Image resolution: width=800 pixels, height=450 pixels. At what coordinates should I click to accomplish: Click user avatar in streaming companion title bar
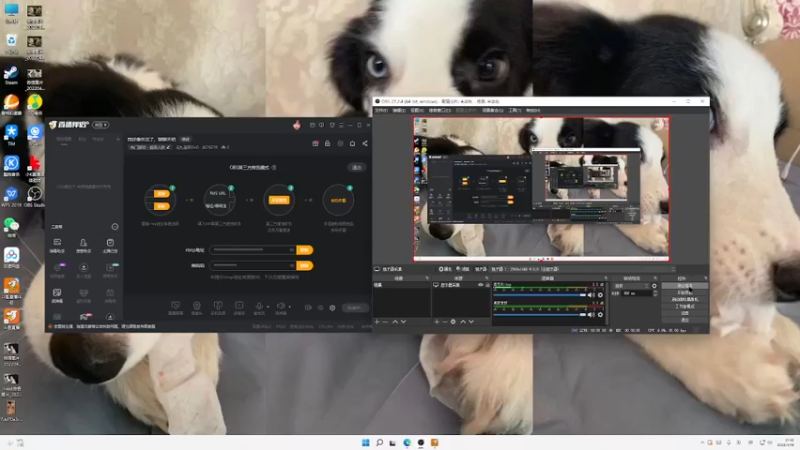pos(296,125)
